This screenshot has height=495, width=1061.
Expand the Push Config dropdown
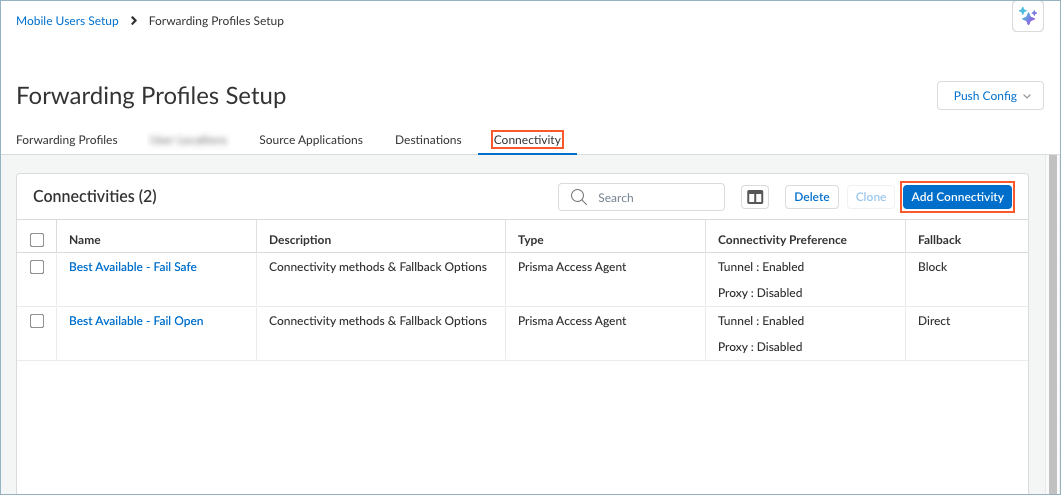[990, 96]
